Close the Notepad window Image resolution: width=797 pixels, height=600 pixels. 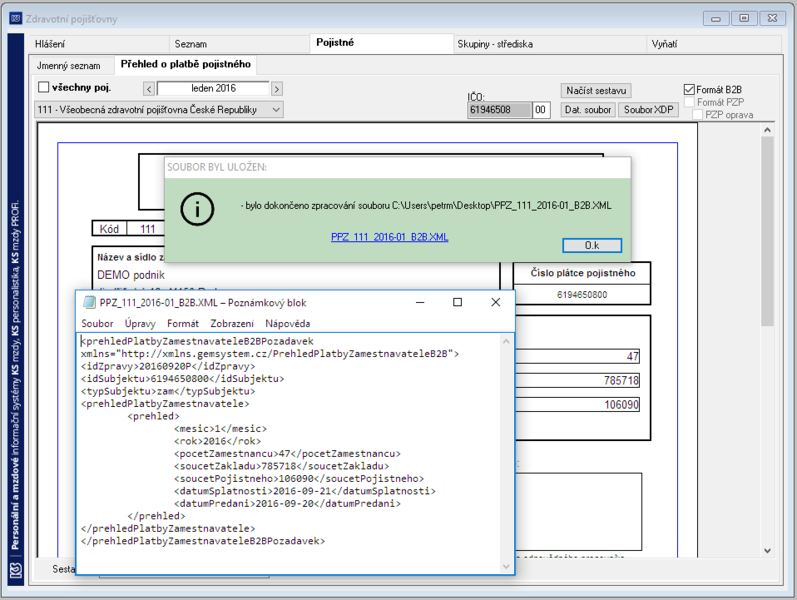coord(496,303)
